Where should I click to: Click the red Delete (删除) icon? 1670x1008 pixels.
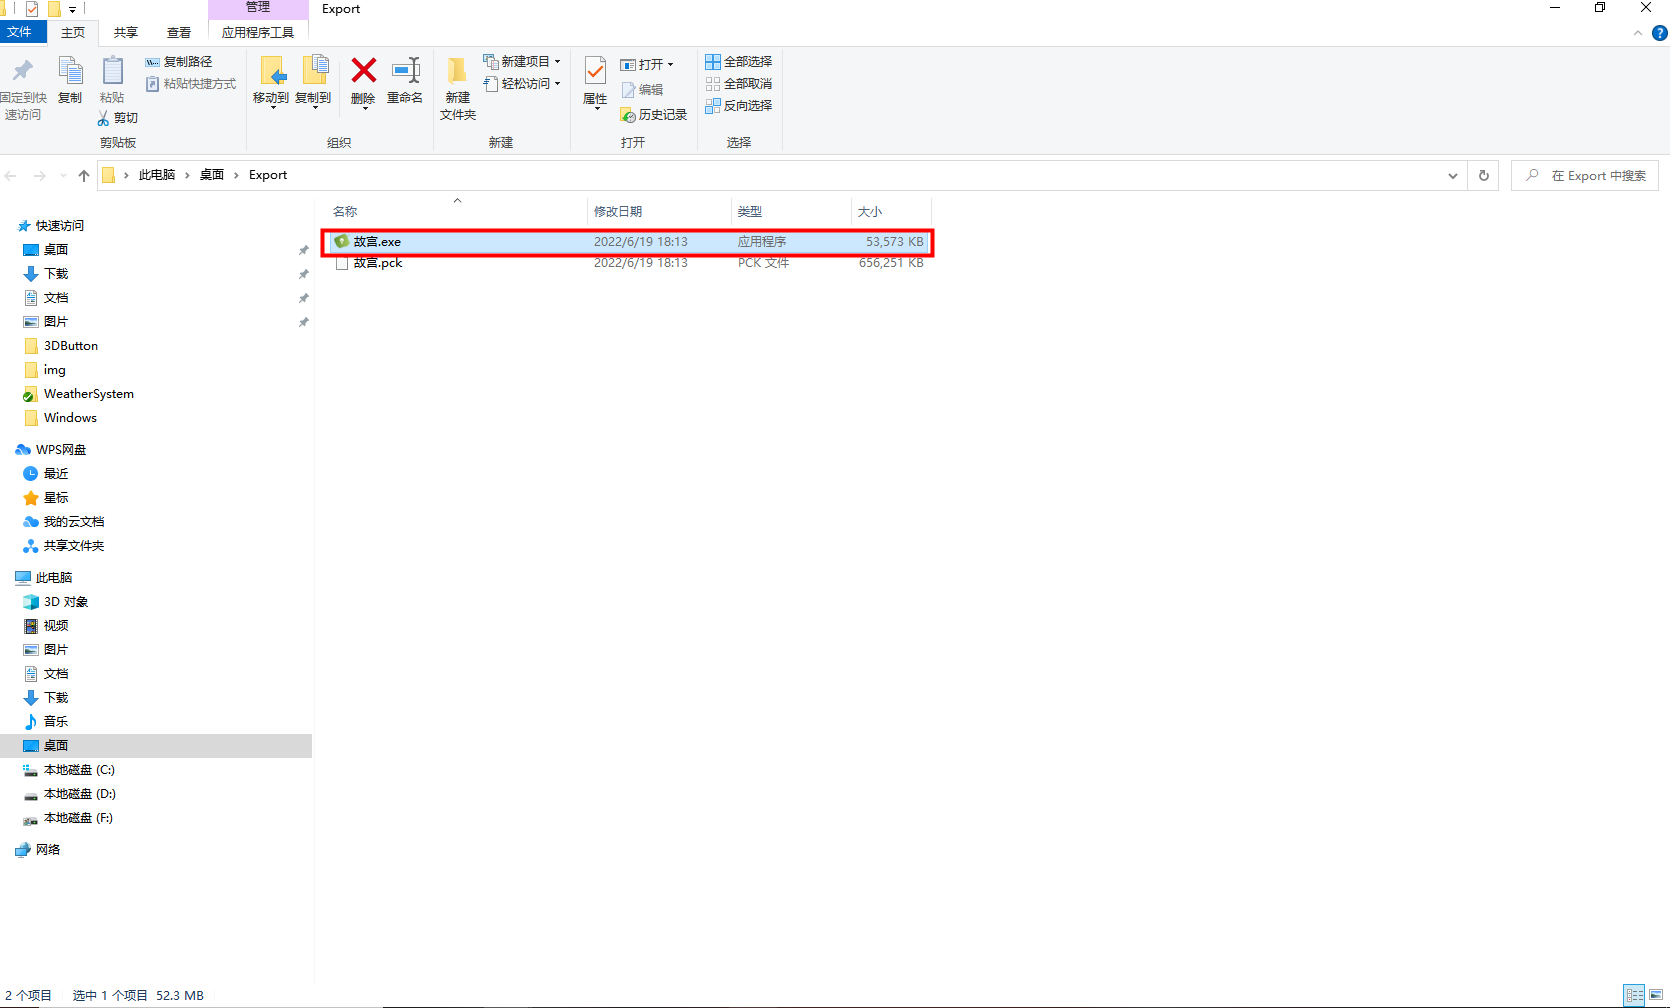[364, 70]
